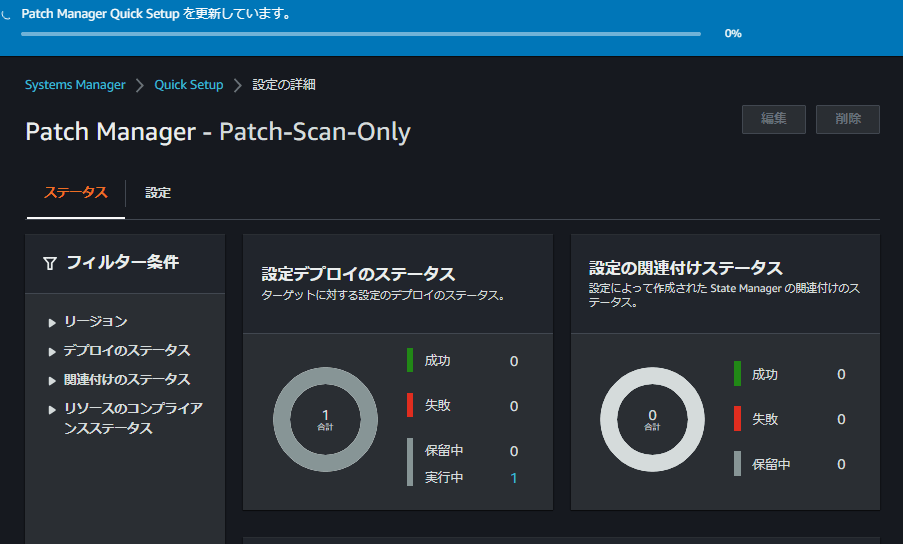Open the Systems Manager breadcrumb link
The height and width of the screenshot is (544, 903).
tap(75, 85)
